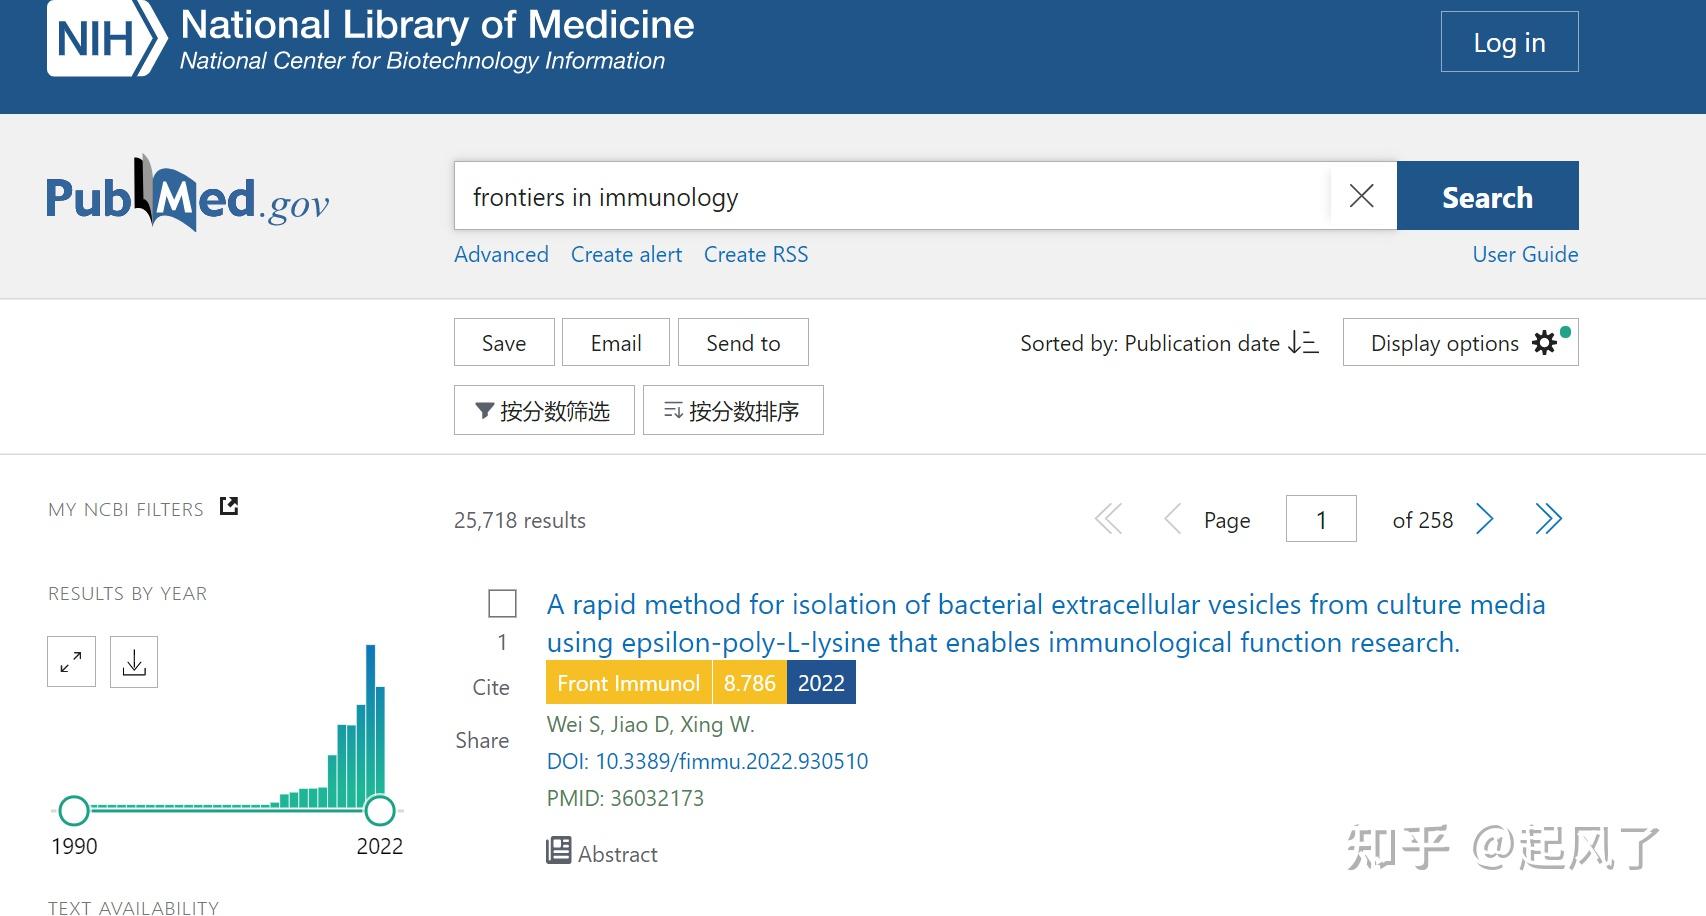Open MY NCBI FILTERS external link
1706x916 pixels.
click(228, 507)
